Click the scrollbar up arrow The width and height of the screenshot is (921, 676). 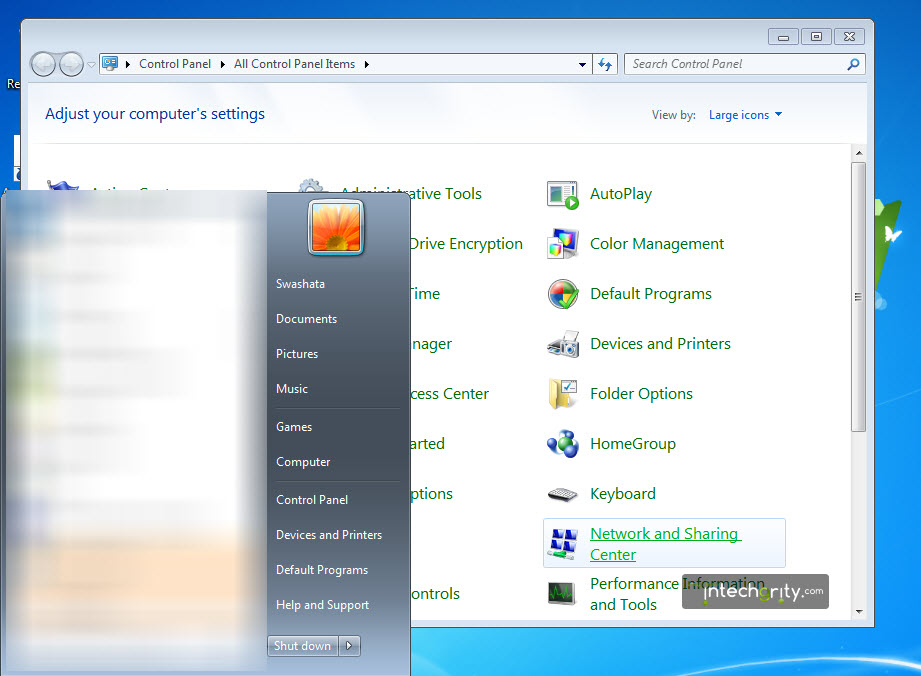pos(859,153)
